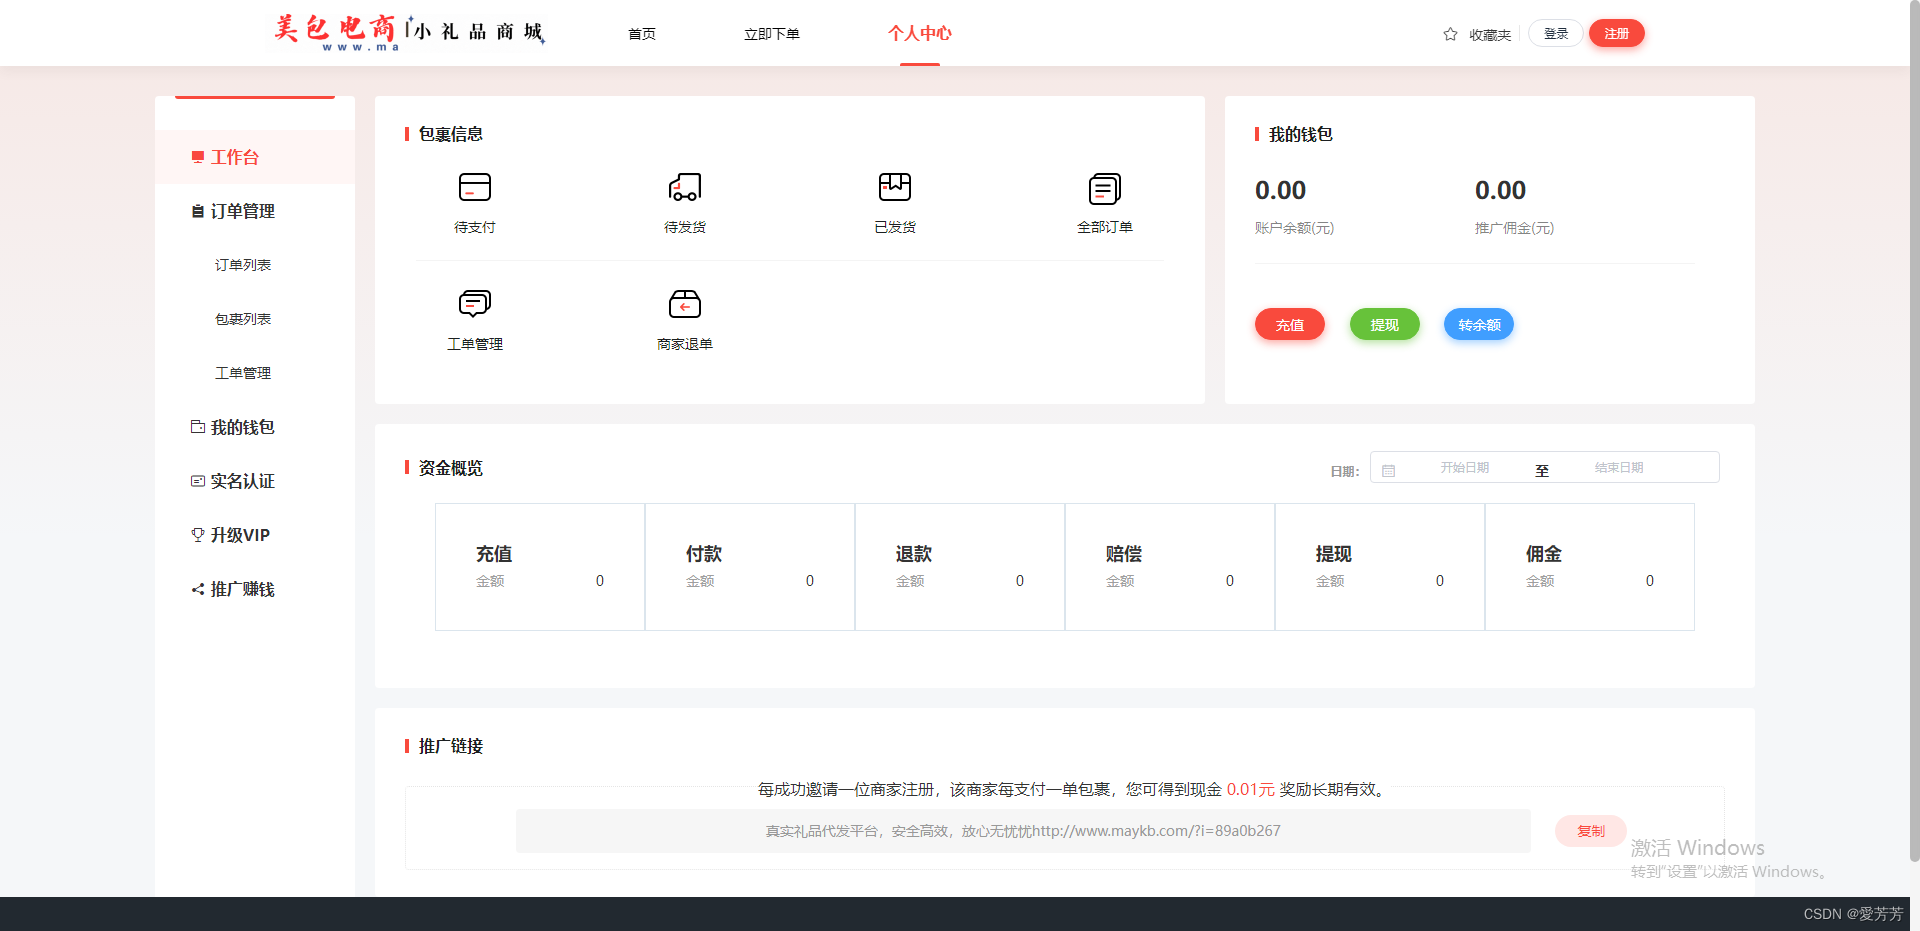Click the 提现 amount card in 资金概览

click(x=1380, y=567)
